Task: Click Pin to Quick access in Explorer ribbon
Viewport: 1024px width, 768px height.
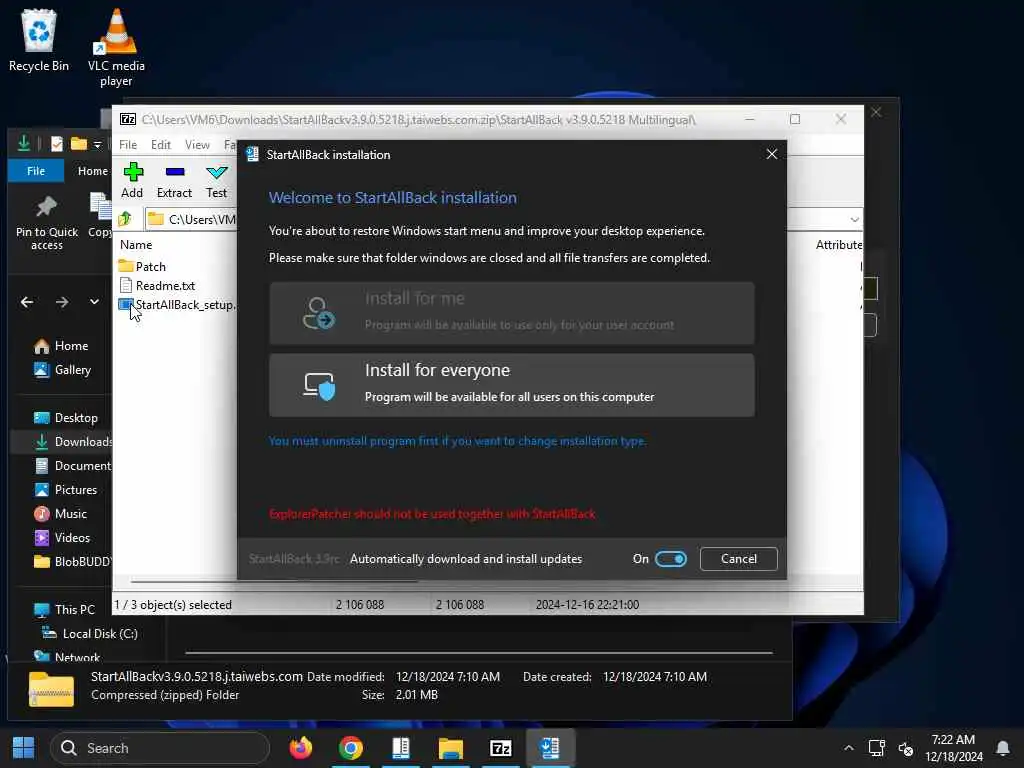Action: click(x=46, y=223)
